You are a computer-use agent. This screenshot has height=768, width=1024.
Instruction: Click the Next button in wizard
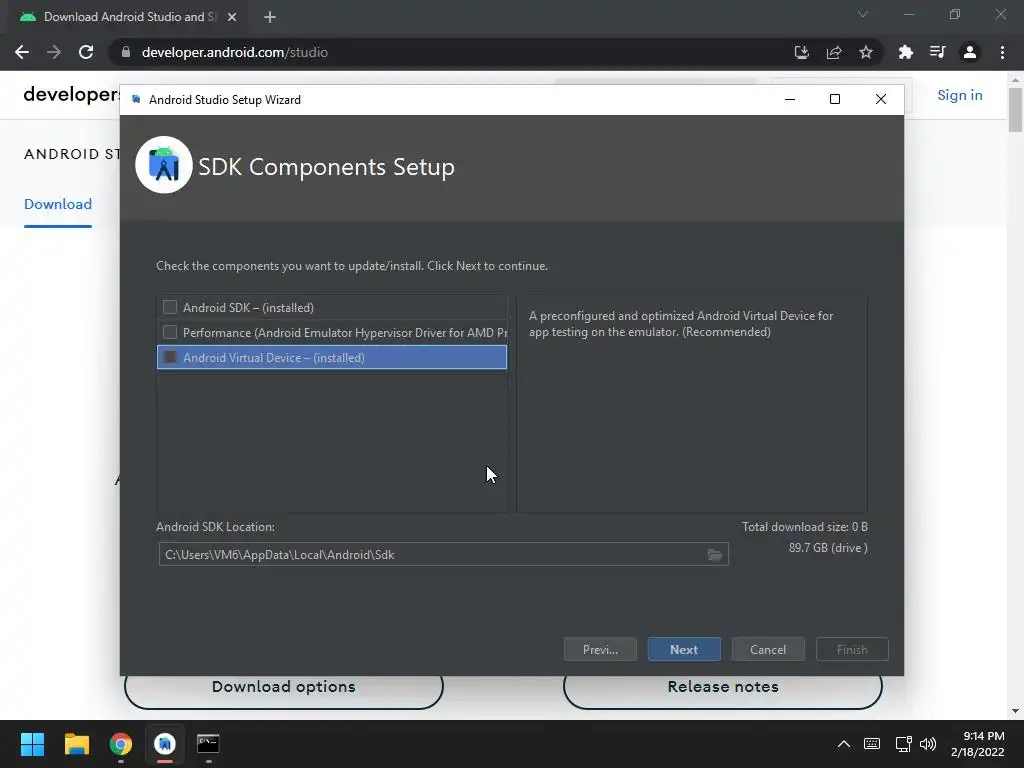[684, 649]
